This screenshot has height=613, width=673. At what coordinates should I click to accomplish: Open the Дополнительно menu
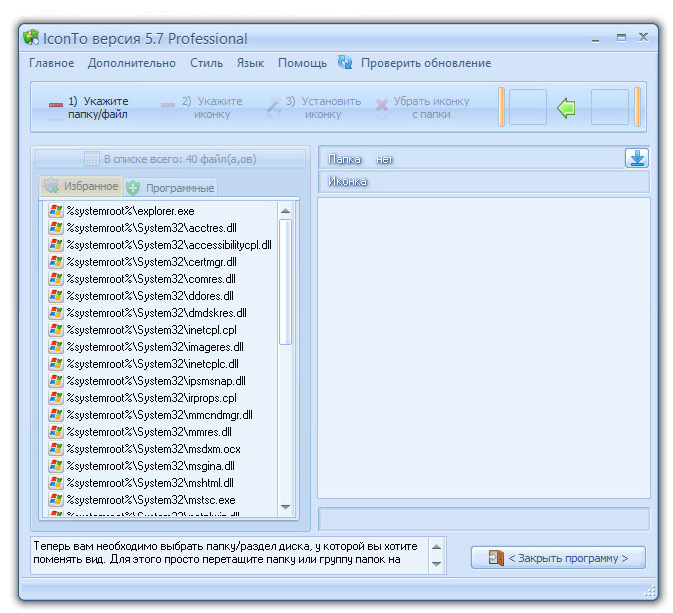[132, 63]
